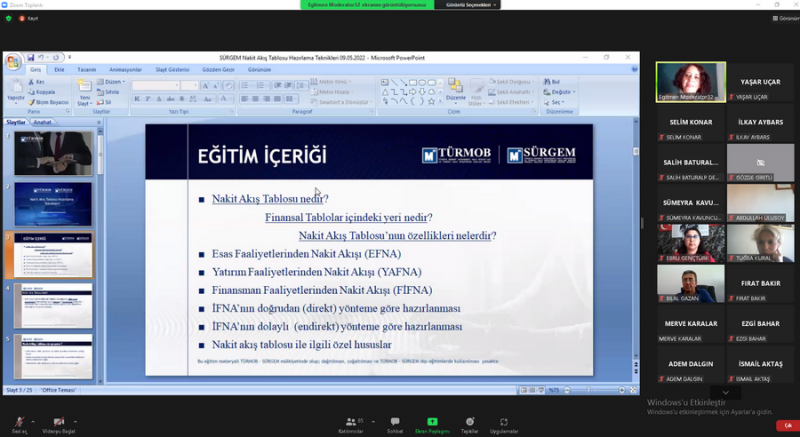Open the Tepkiler reactions menu
Screen dimensions: 800x437
click(x=469, y=422)
